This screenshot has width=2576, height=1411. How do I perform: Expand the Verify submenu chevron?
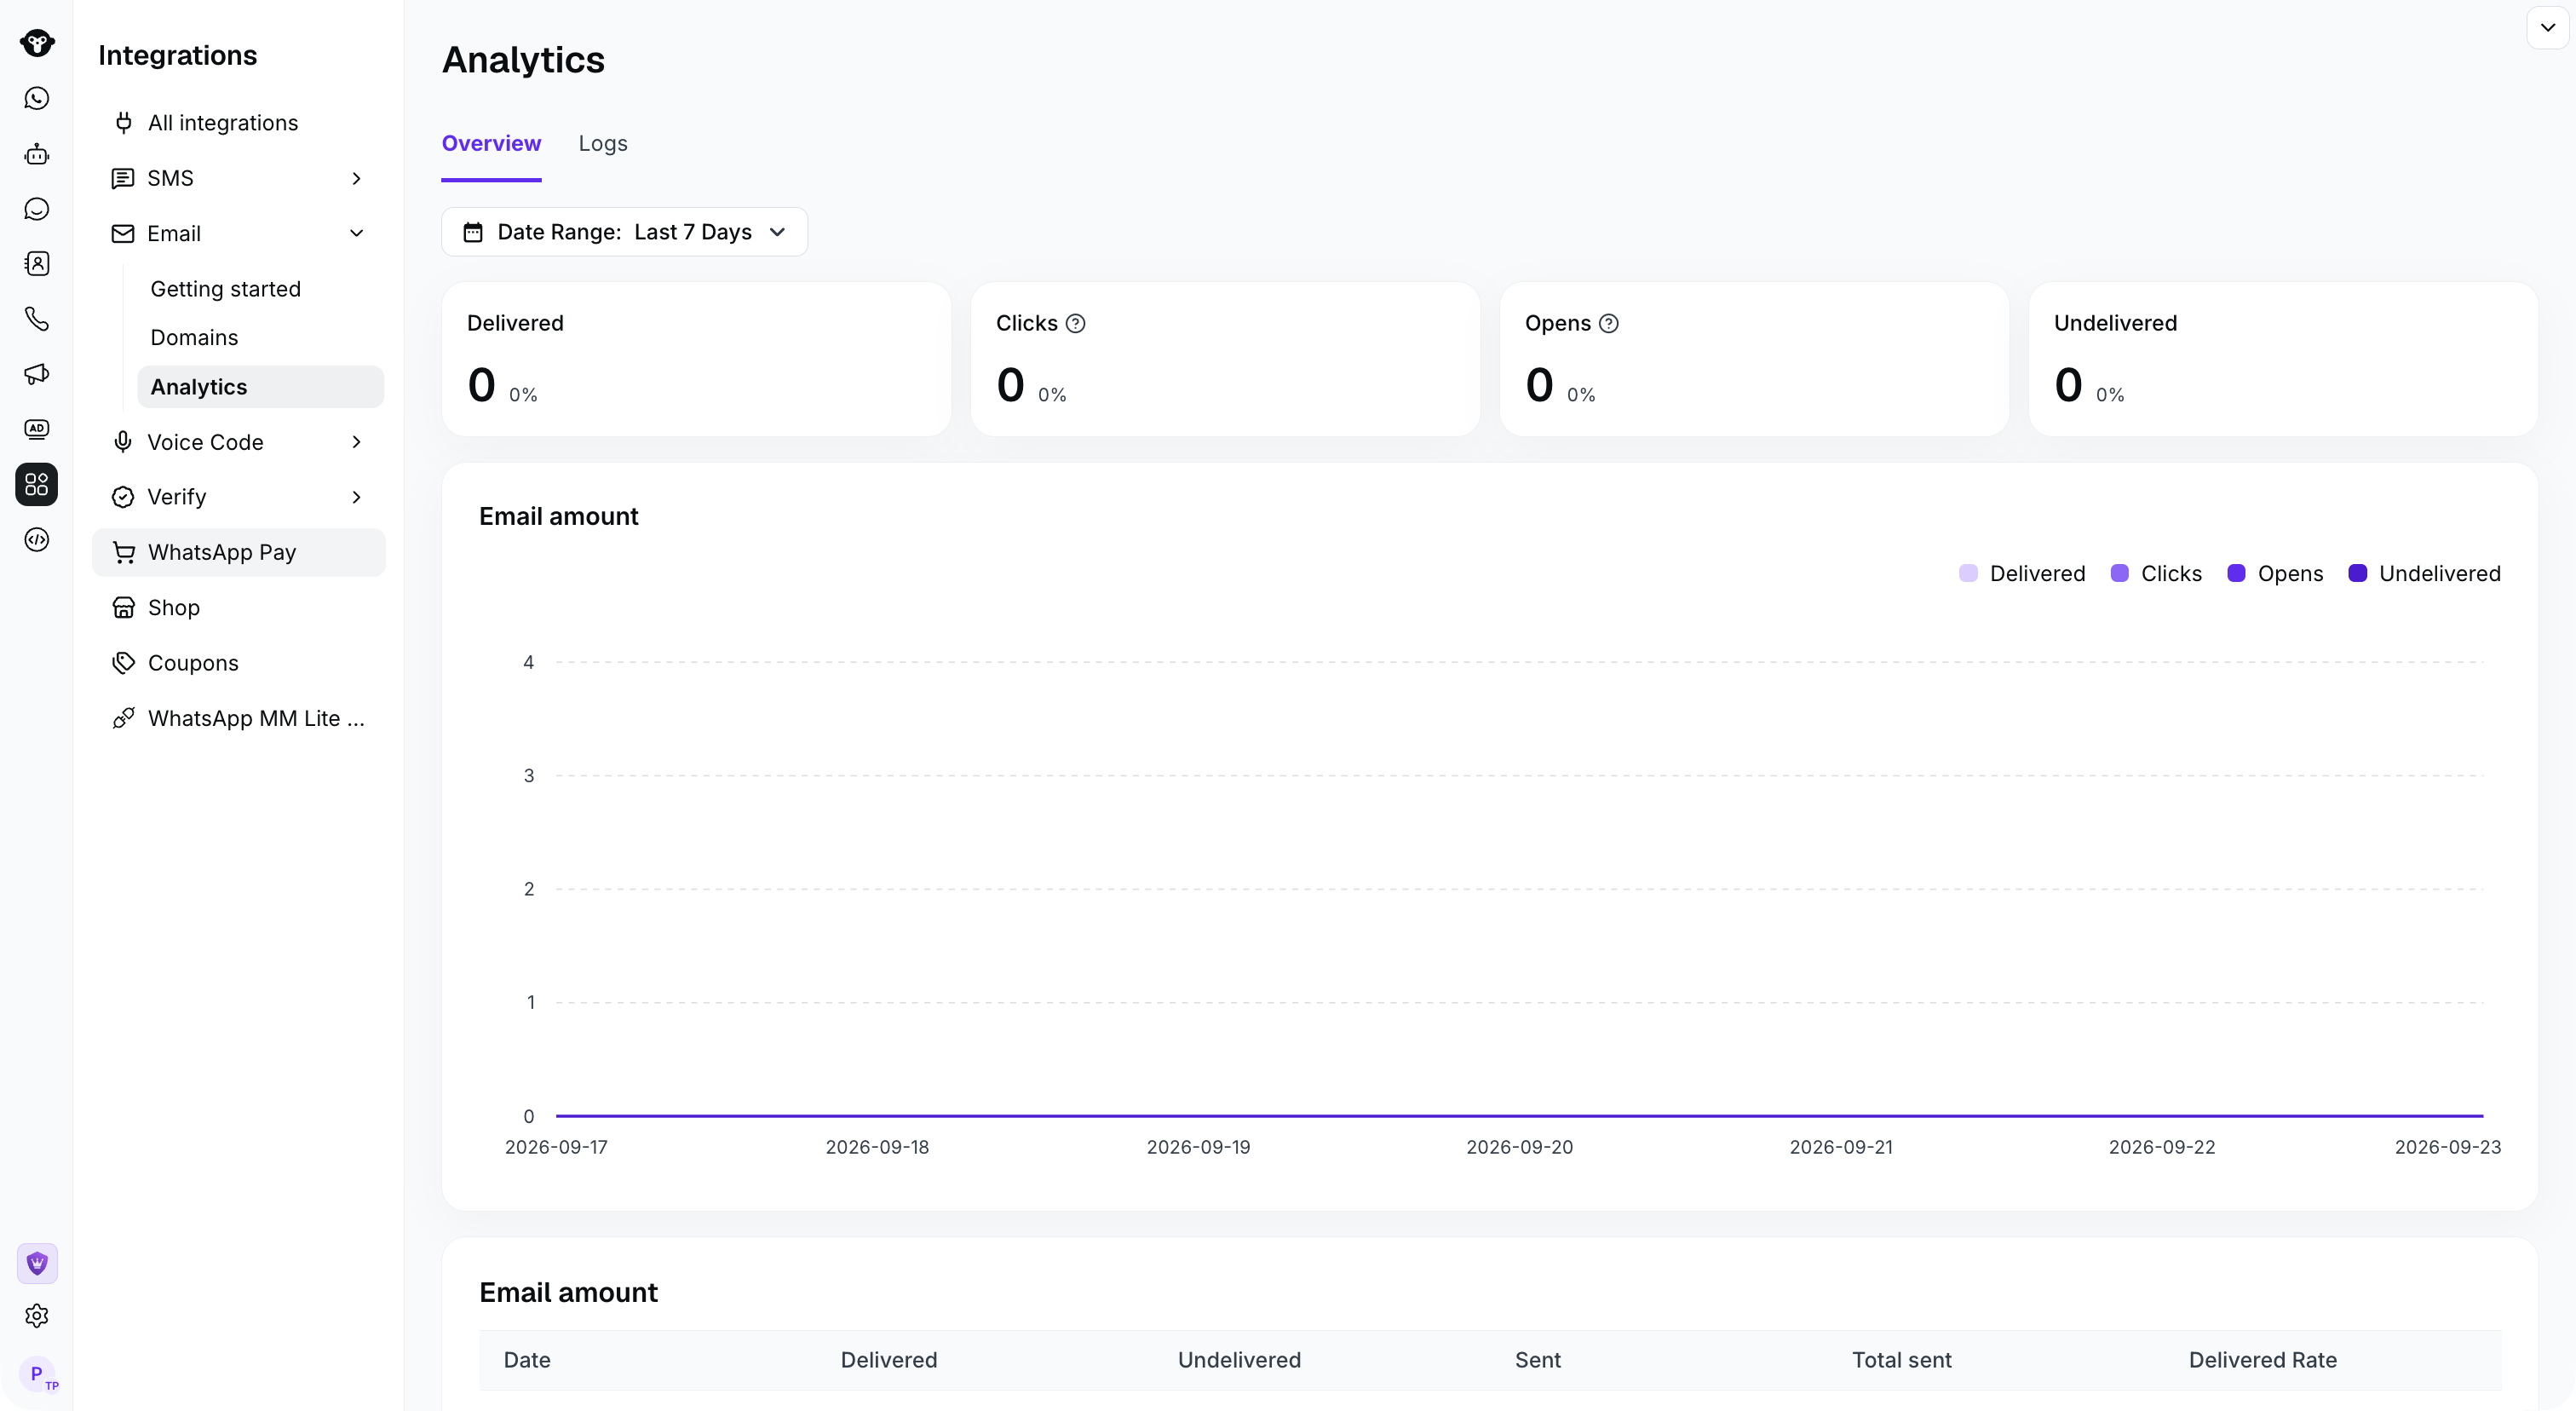pos(356,497)
